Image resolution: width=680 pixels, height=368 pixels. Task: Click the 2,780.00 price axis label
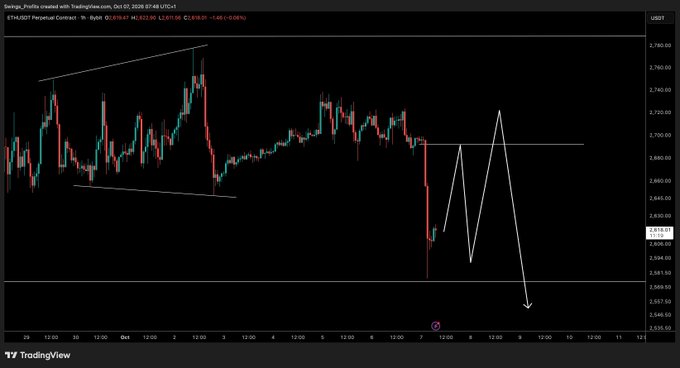tap(660, 46)
